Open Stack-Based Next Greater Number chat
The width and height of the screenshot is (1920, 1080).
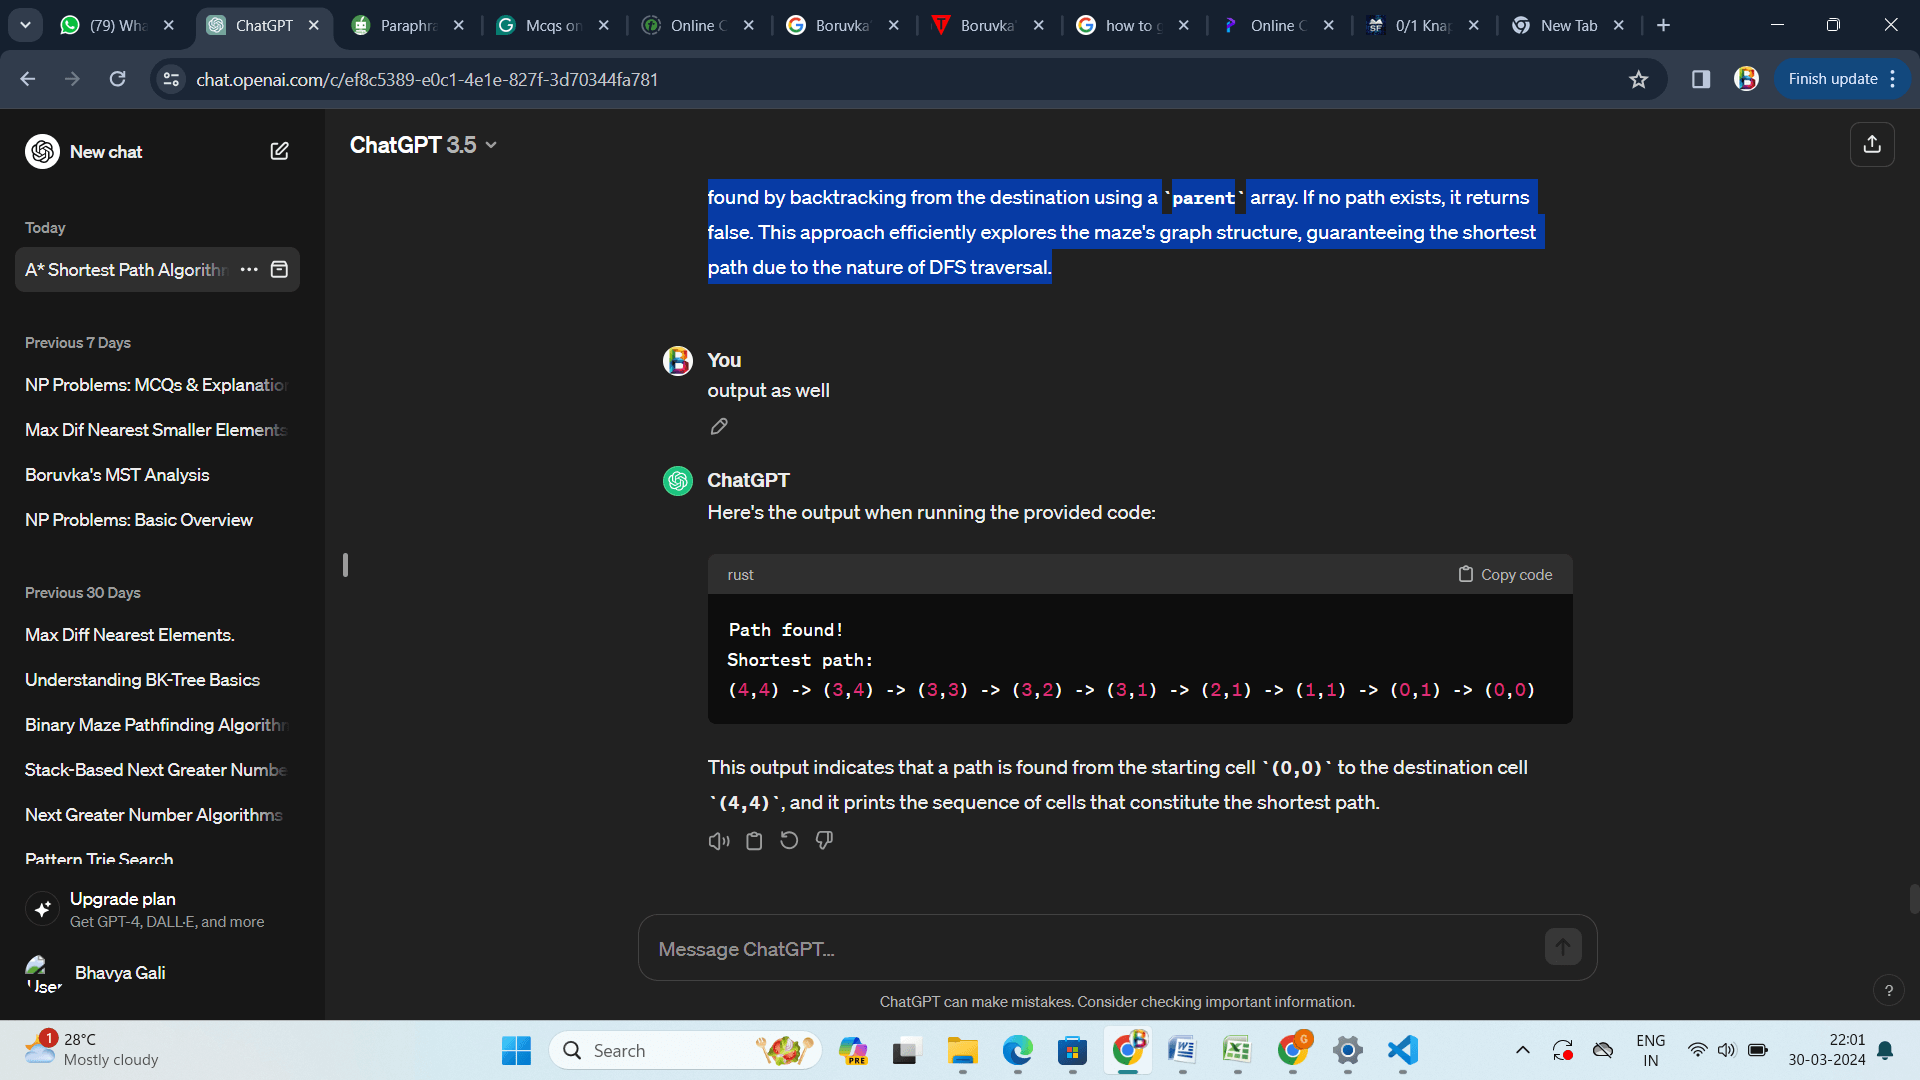[x=157, y=770]
